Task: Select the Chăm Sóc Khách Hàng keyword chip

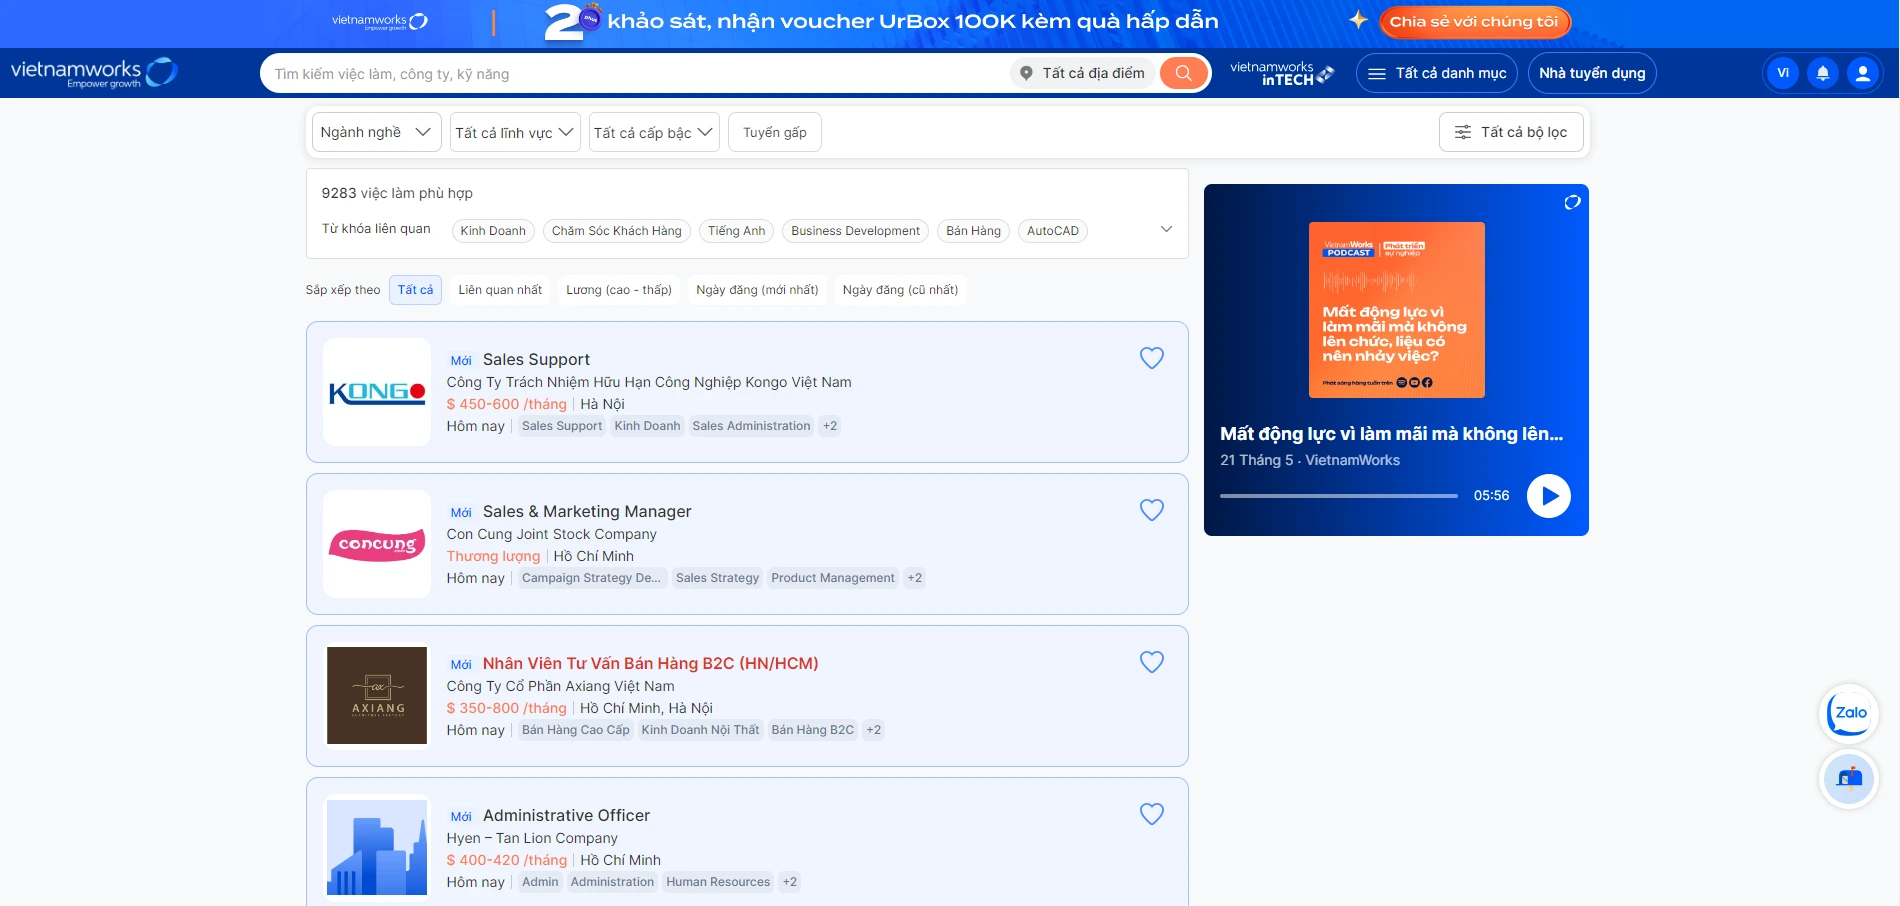Action: coord(617,231)
